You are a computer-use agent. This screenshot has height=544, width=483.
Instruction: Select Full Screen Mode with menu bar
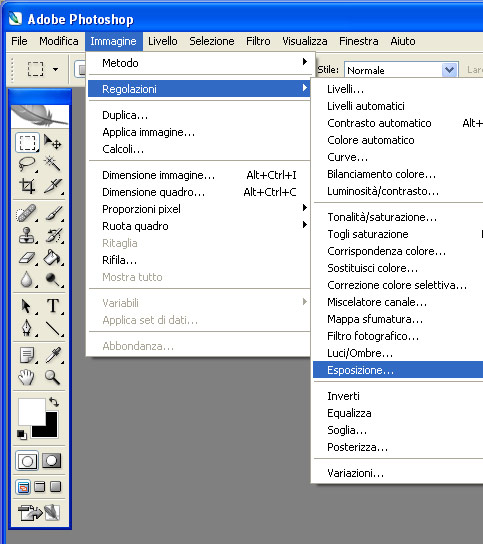40,487
